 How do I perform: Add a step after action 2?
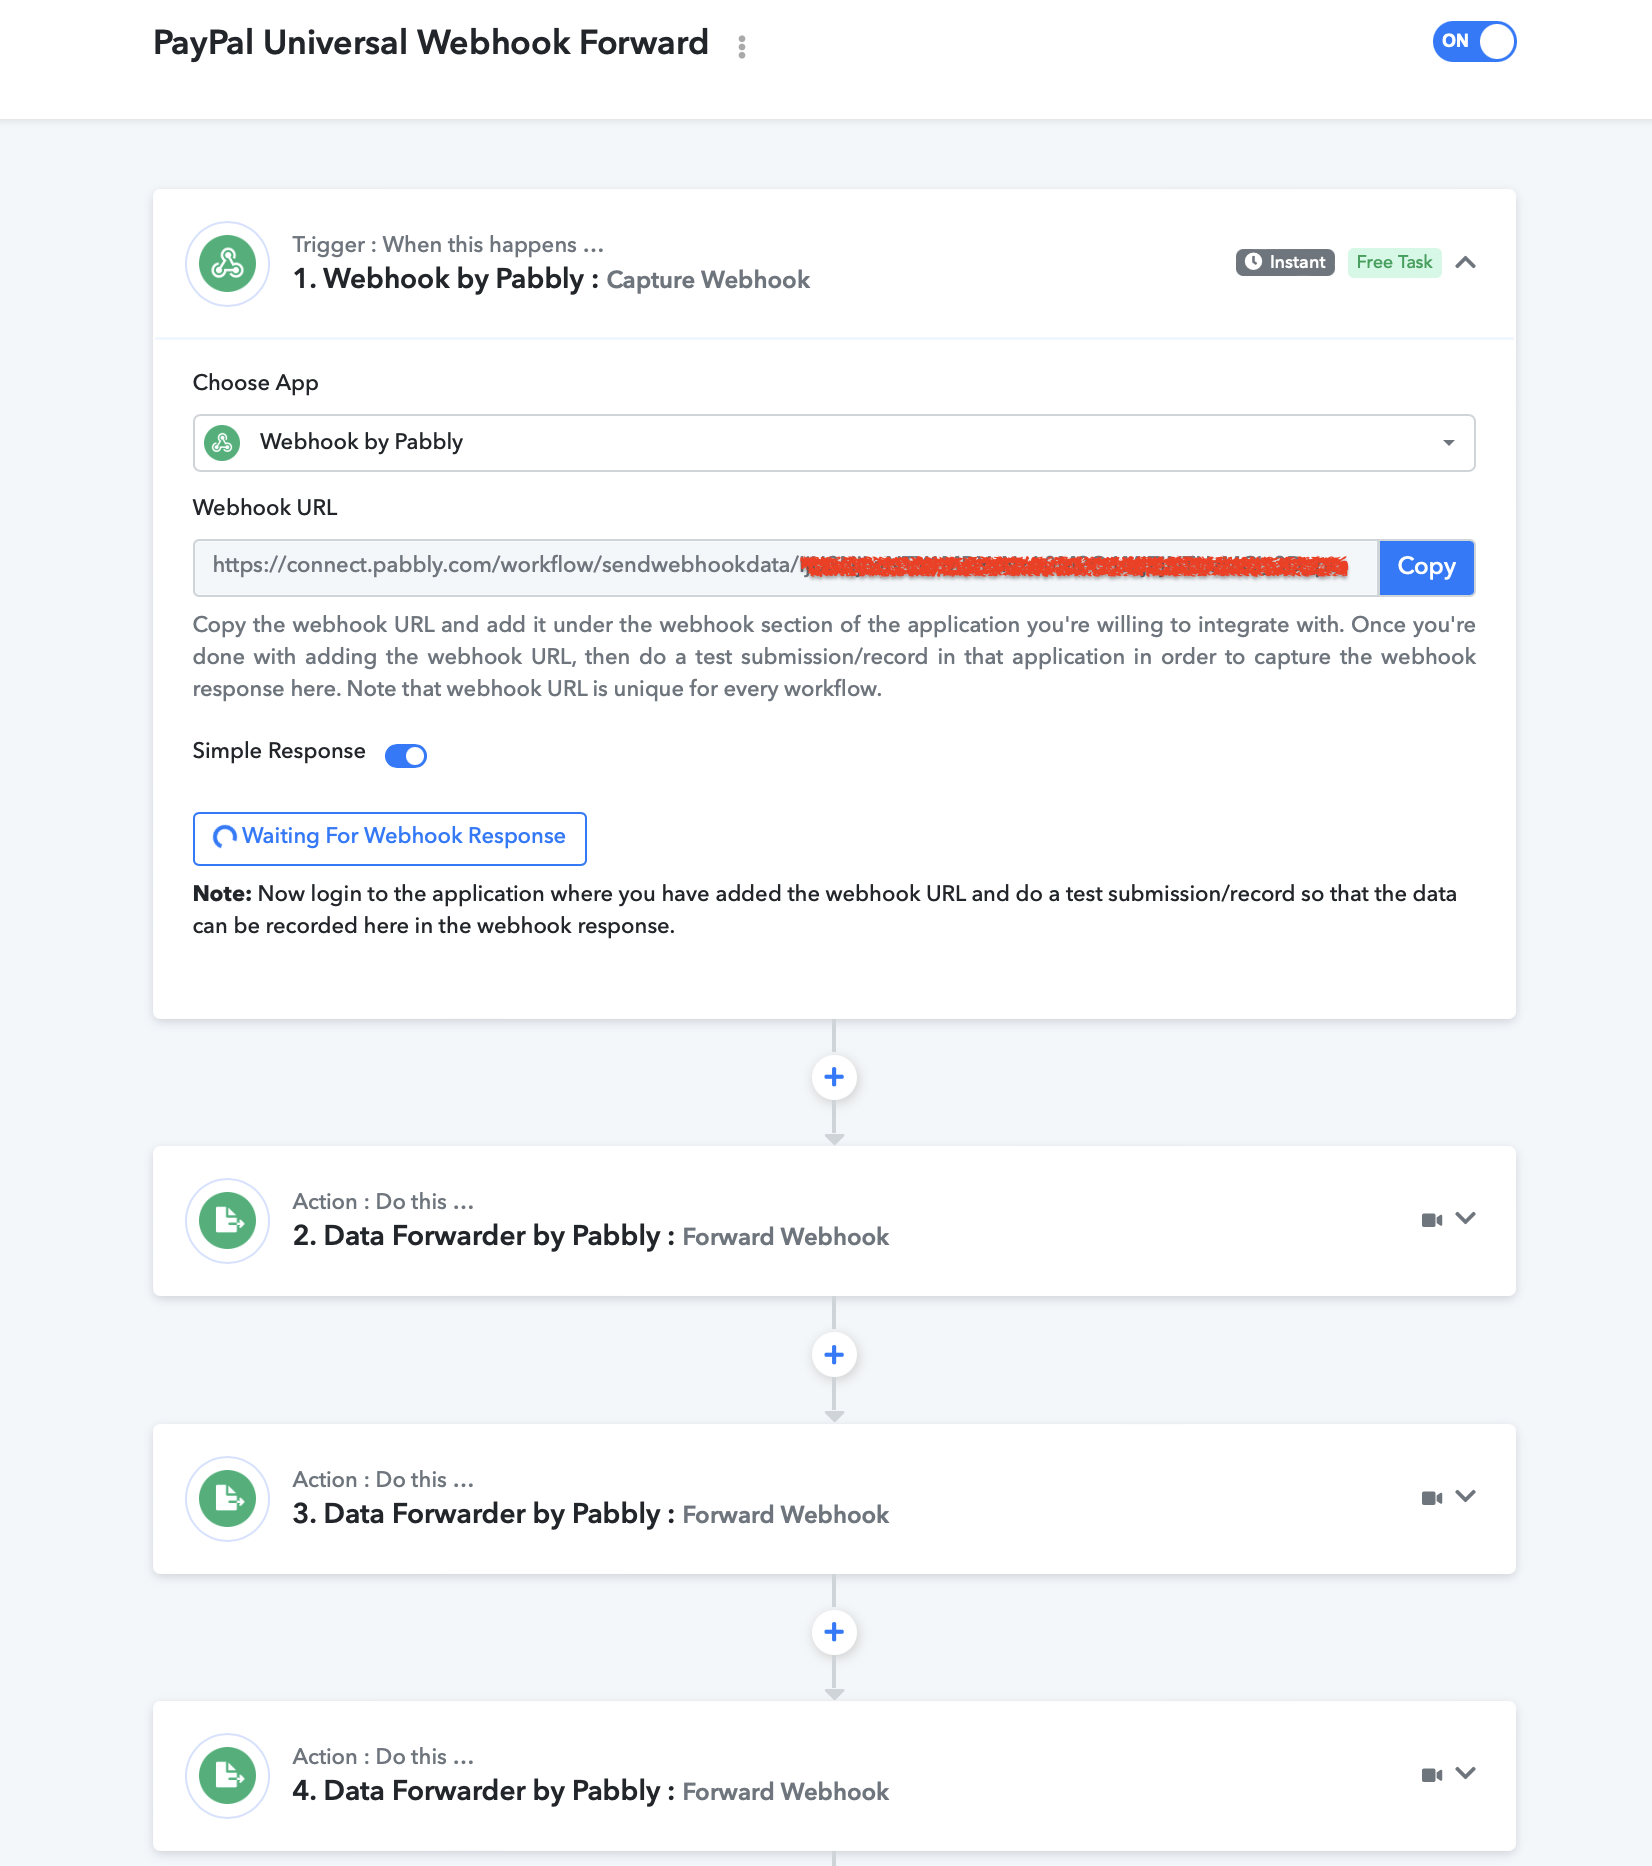click(834, 1355)
